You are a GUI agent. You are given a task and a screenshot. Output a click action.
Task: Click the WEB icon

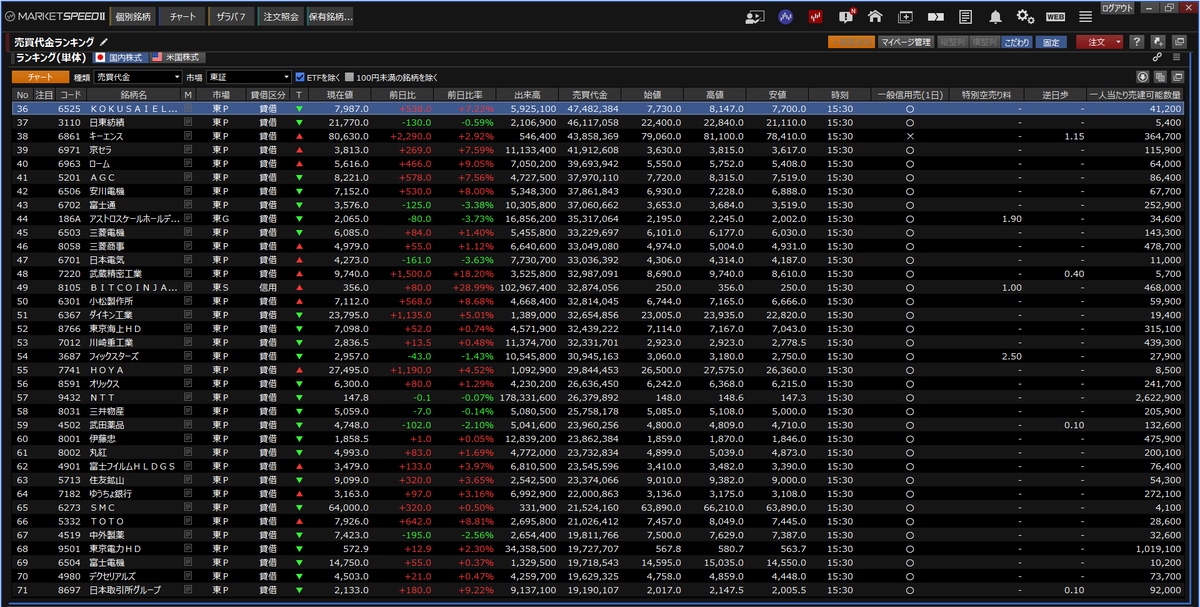point(1055,17)
